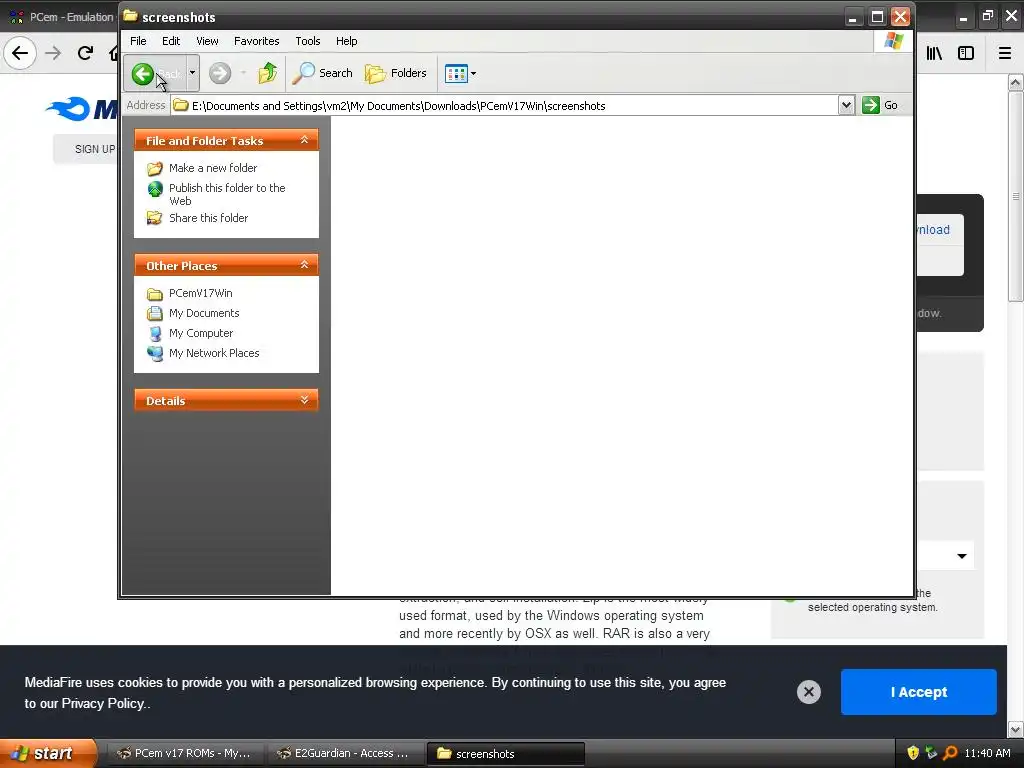Click the network tray icon
1024x768 pixels.
(931, 753)
